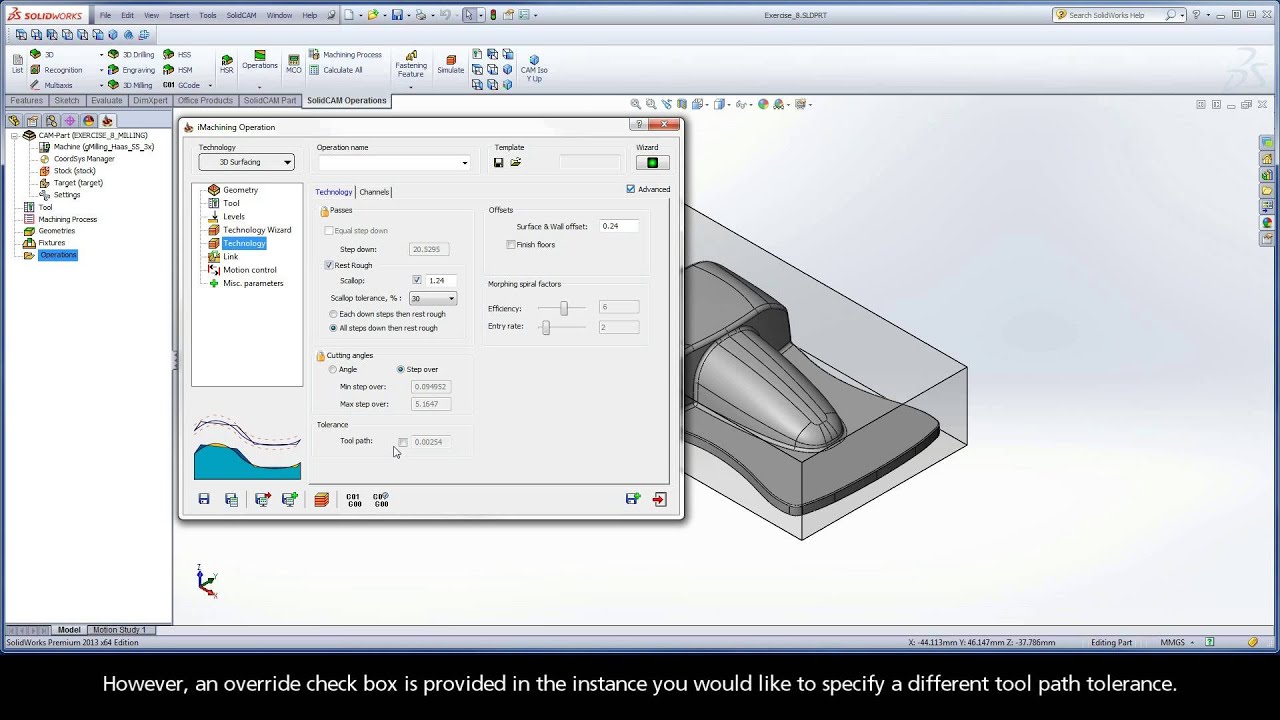Toggle the Scallop checkbox
This screenshot has height=720, width=1280.
pyautogui.click(x=417, y=280)
